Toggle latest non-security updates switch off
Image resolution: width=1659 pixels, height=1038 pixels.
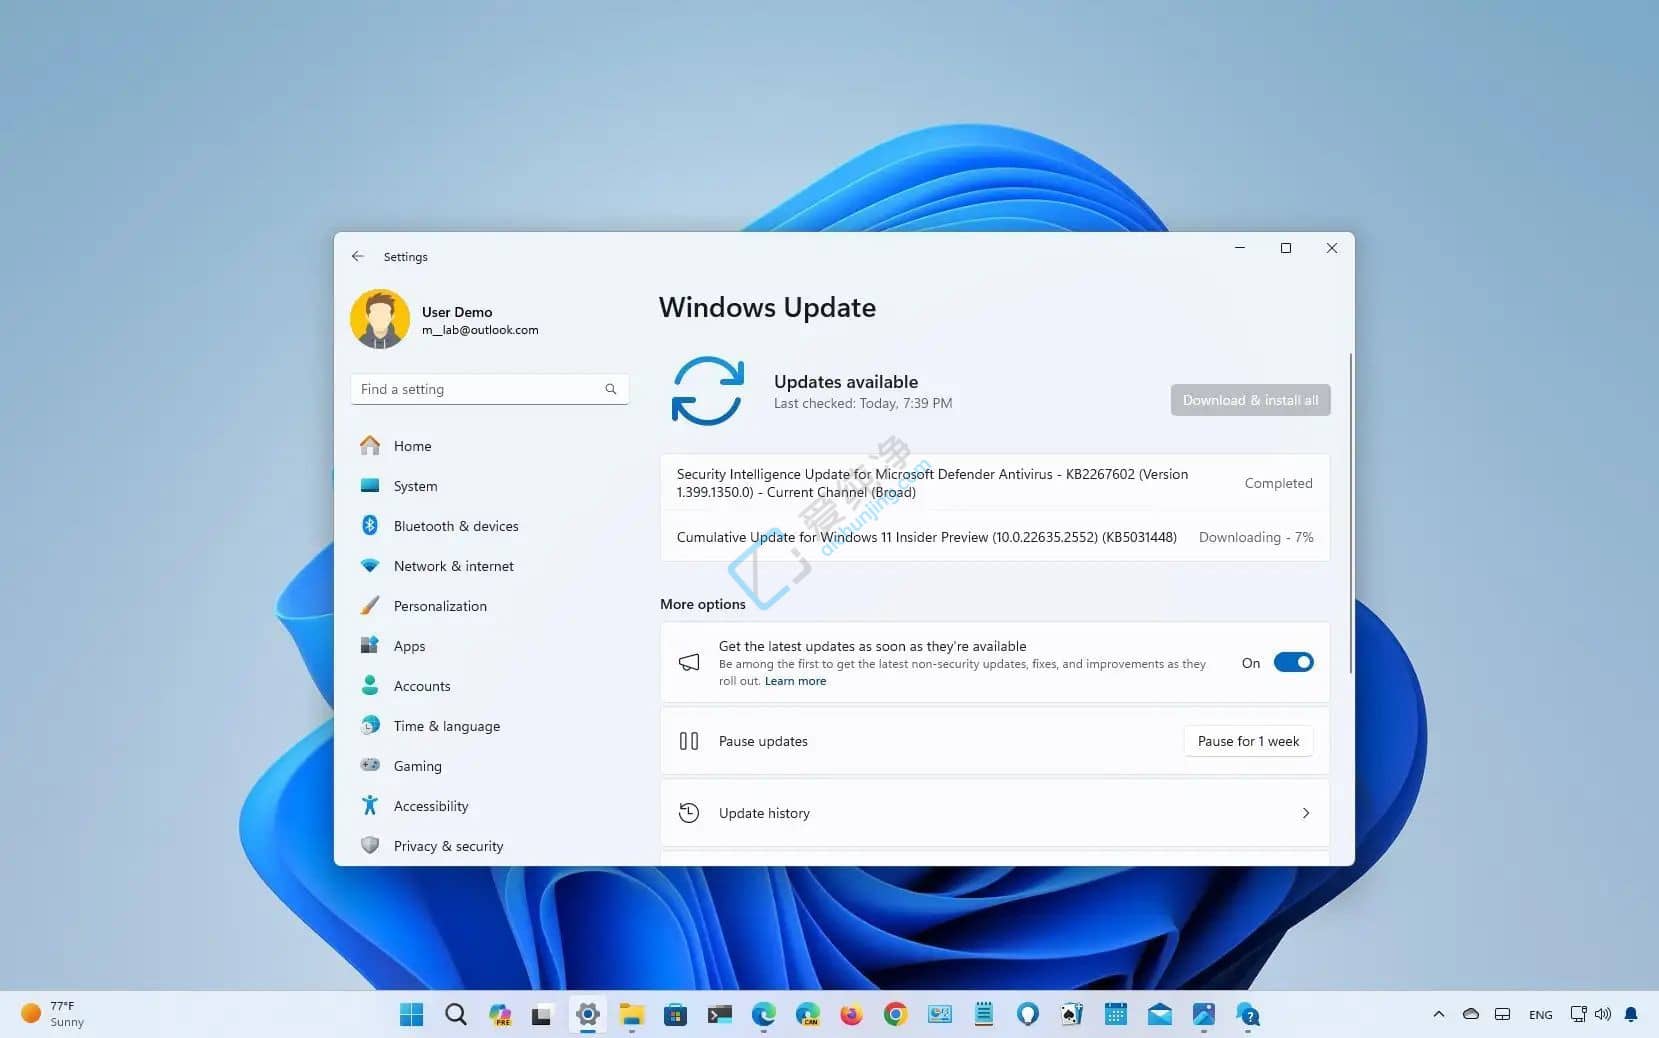tap(1294, 662)
